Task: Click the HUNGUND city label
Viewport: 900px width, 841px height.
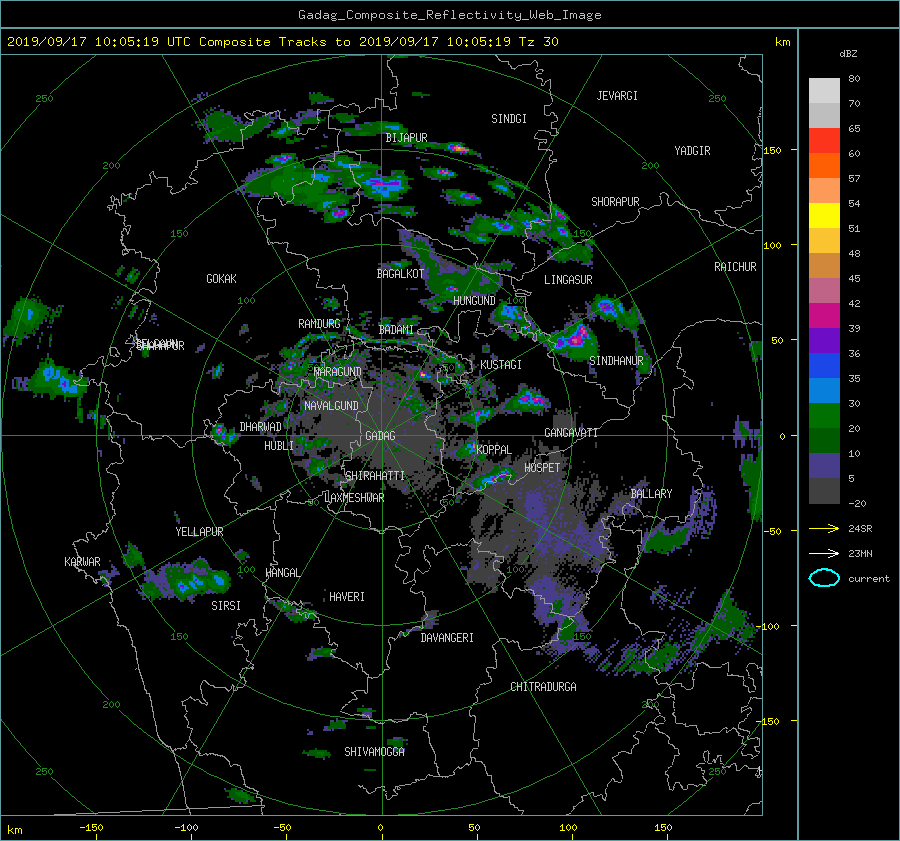Action: (474, 301)
